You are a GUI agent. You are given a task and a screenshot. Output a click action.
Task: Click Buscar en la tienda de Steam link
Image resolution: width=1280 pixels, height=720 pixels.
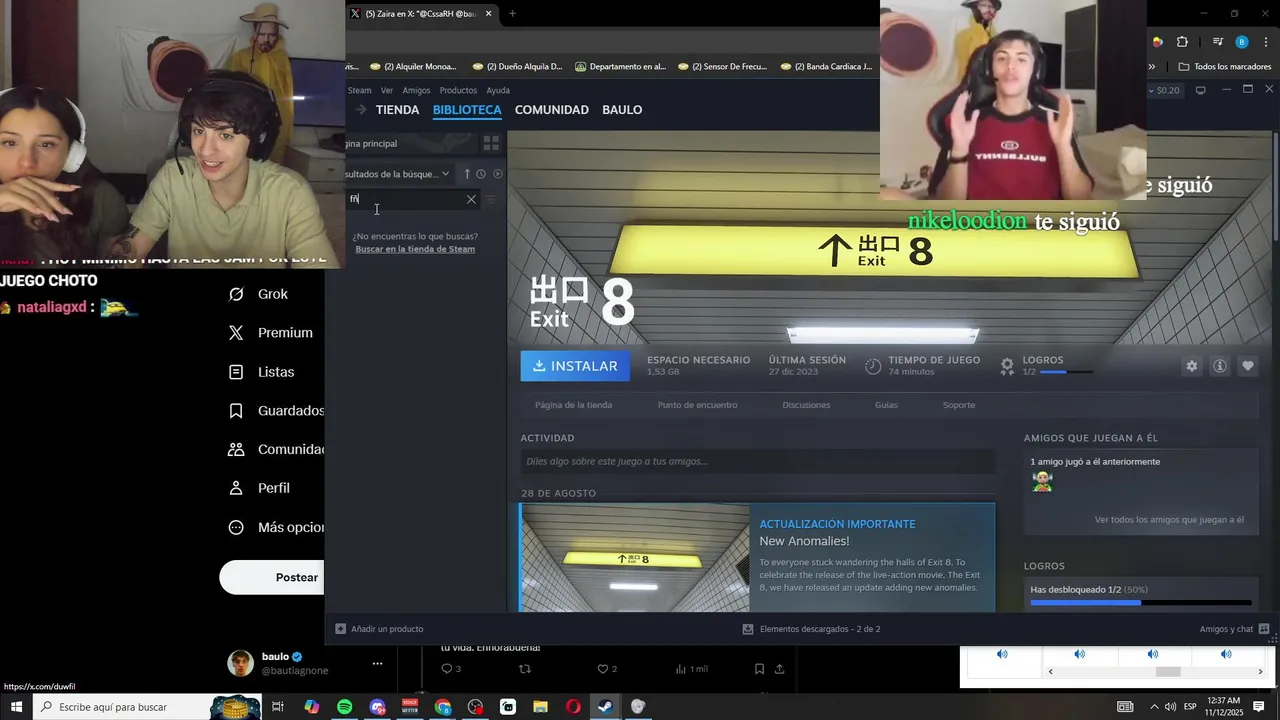415,249
